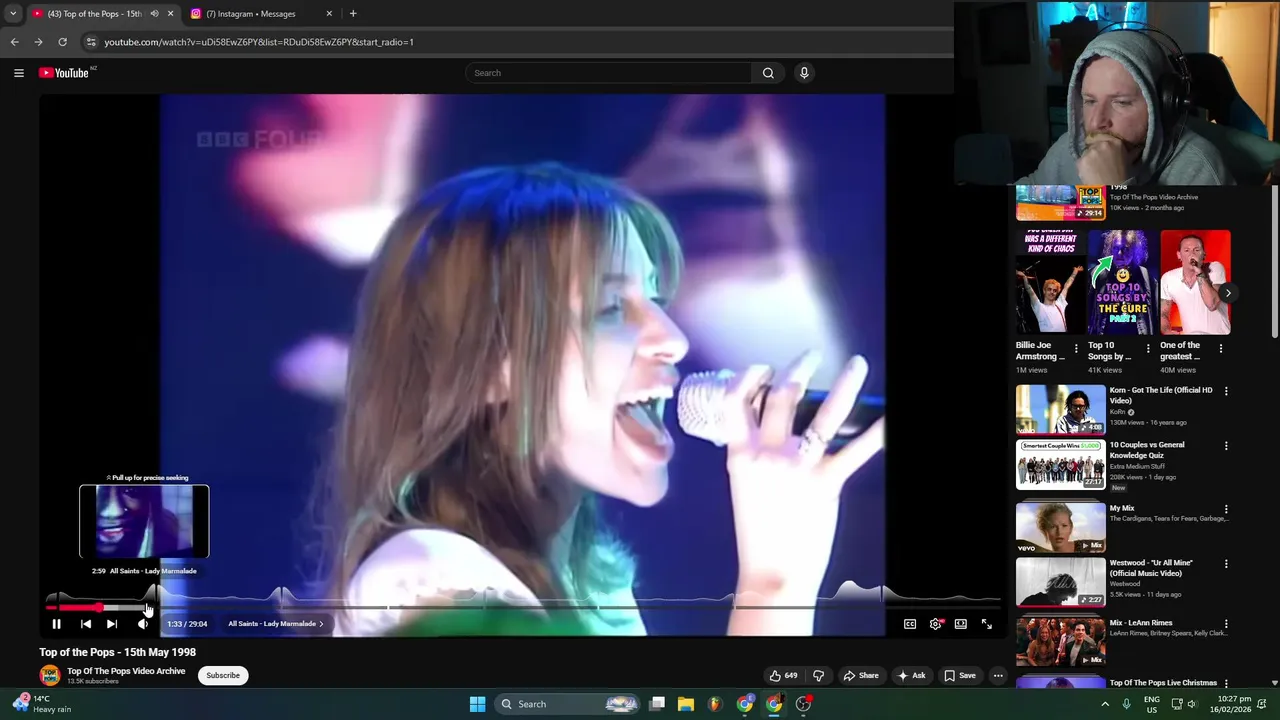
Task: Open options for 'One of the greatest' short
Action: 1221,349
